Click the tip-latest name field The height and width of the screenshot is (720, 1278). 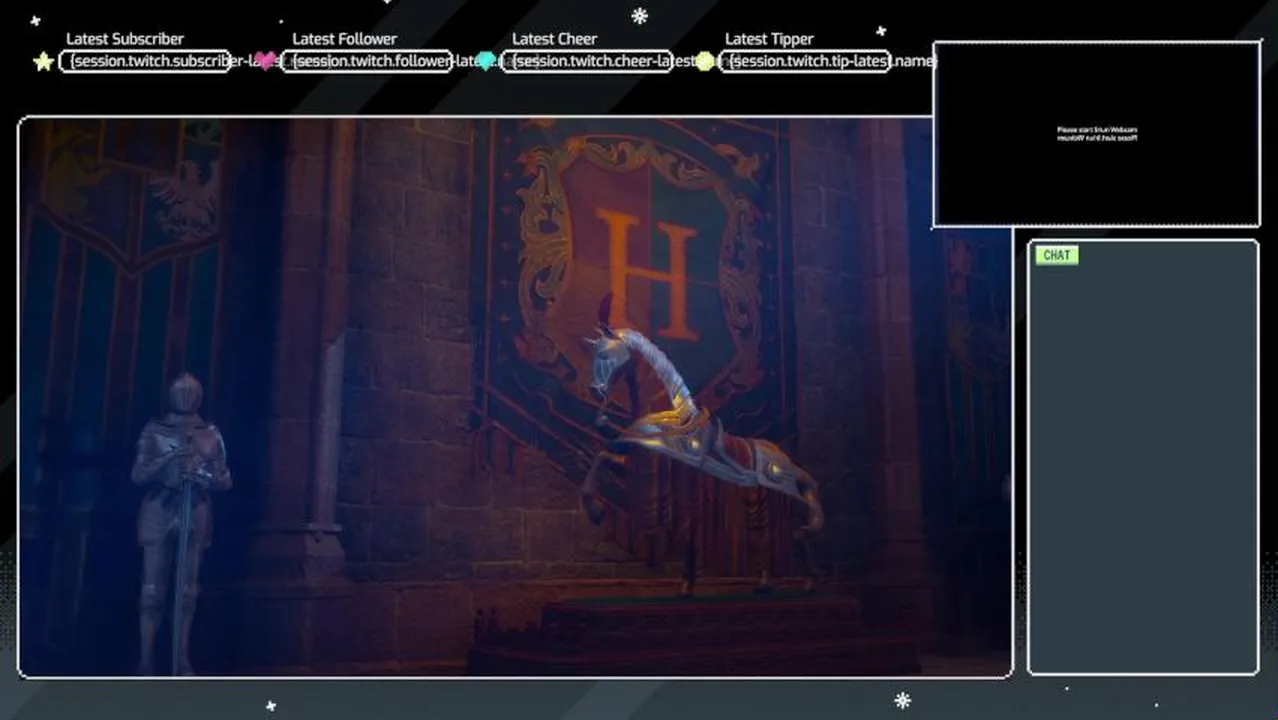805,62
